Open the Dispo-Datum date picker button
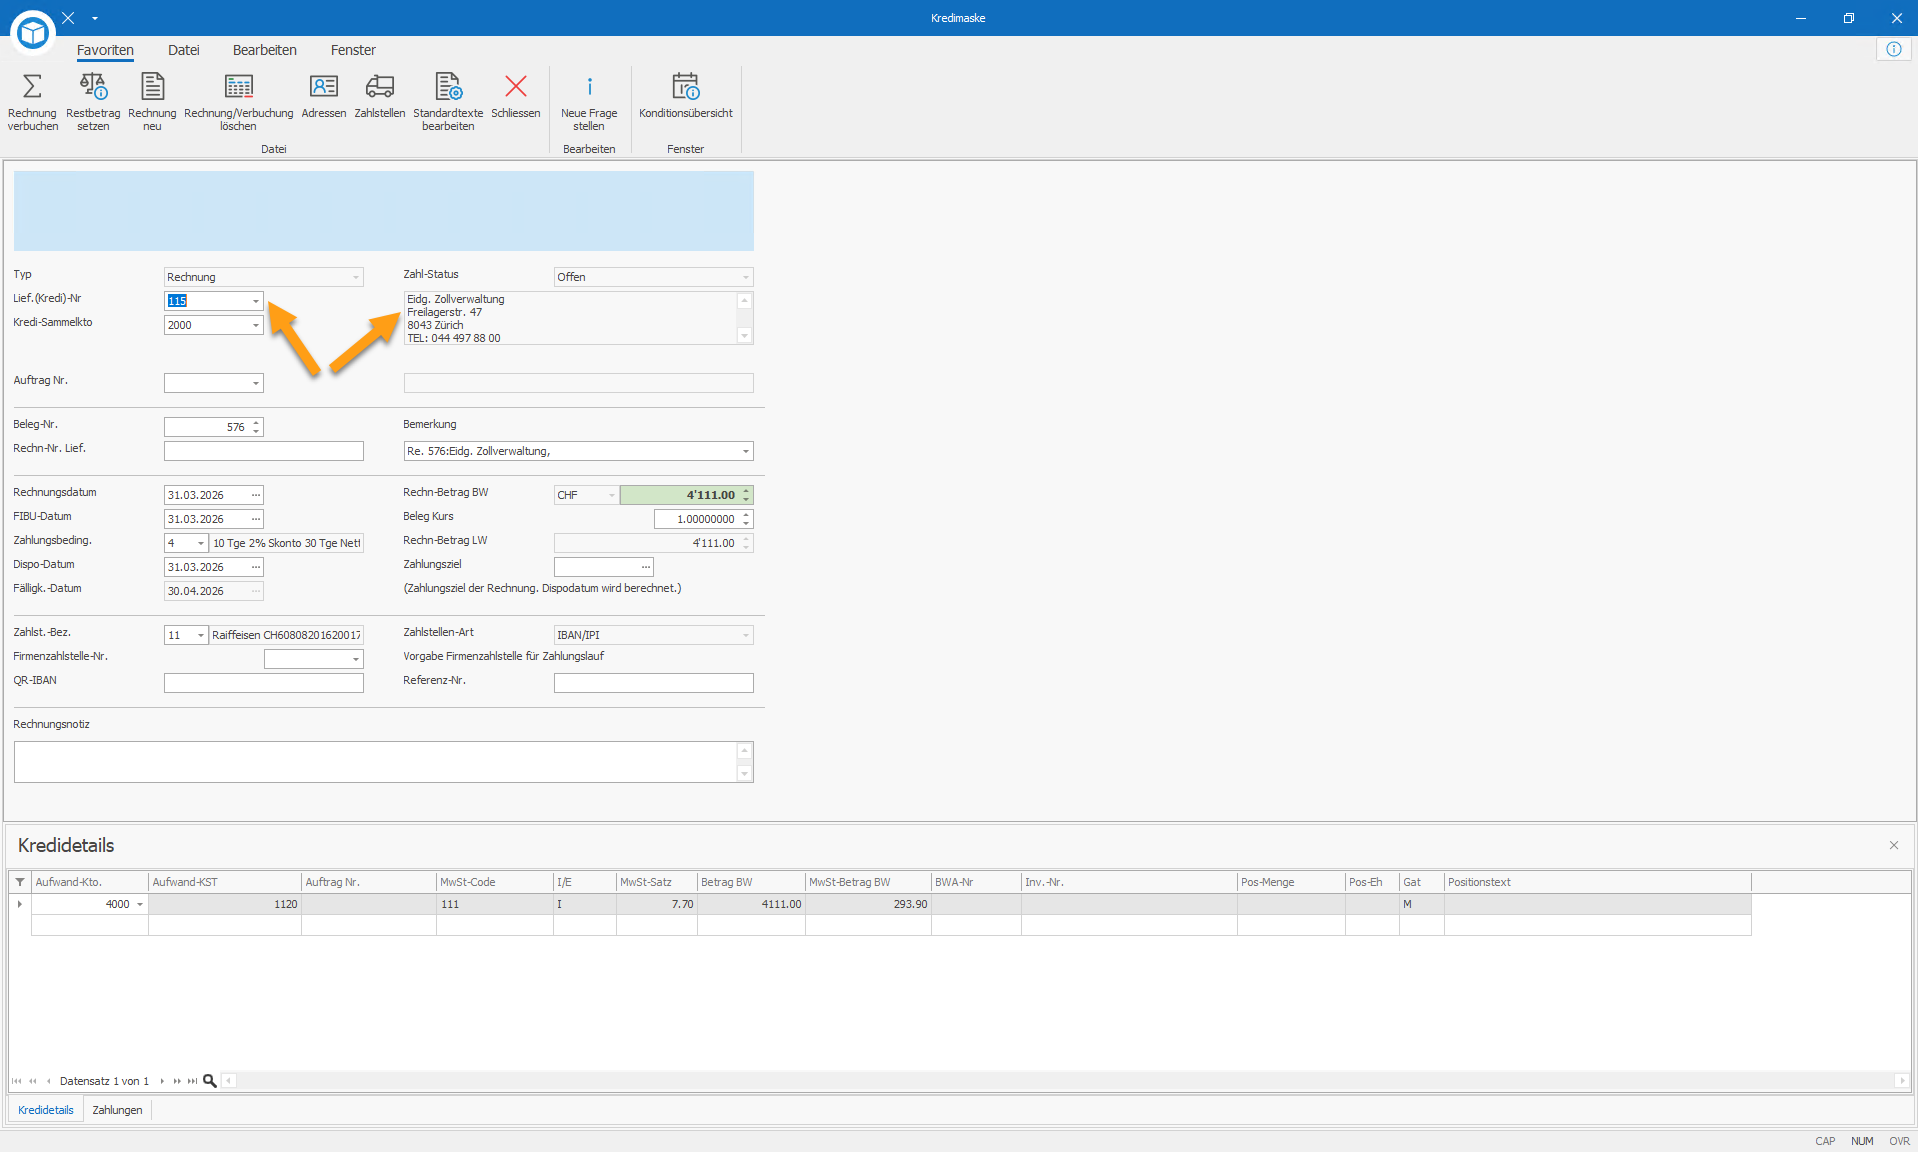Image resolution: width=1918 pixels, height=1152 pixels. pos(255,567)
